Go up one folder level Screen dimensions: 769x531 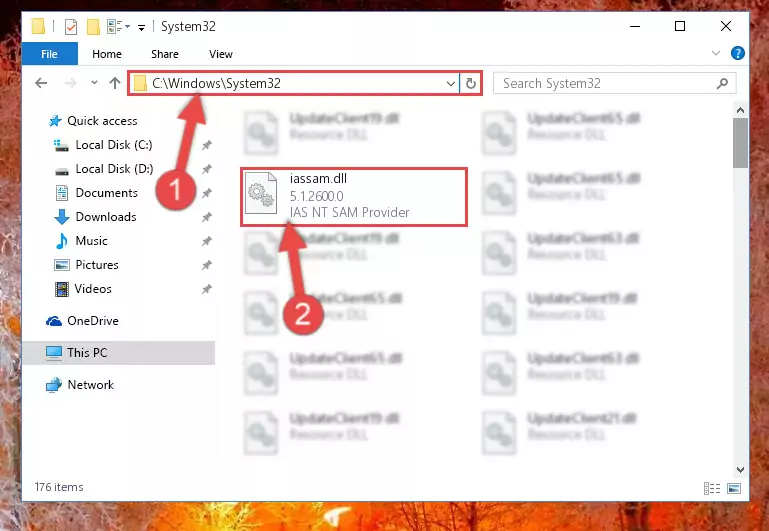(x=115, y=83)
